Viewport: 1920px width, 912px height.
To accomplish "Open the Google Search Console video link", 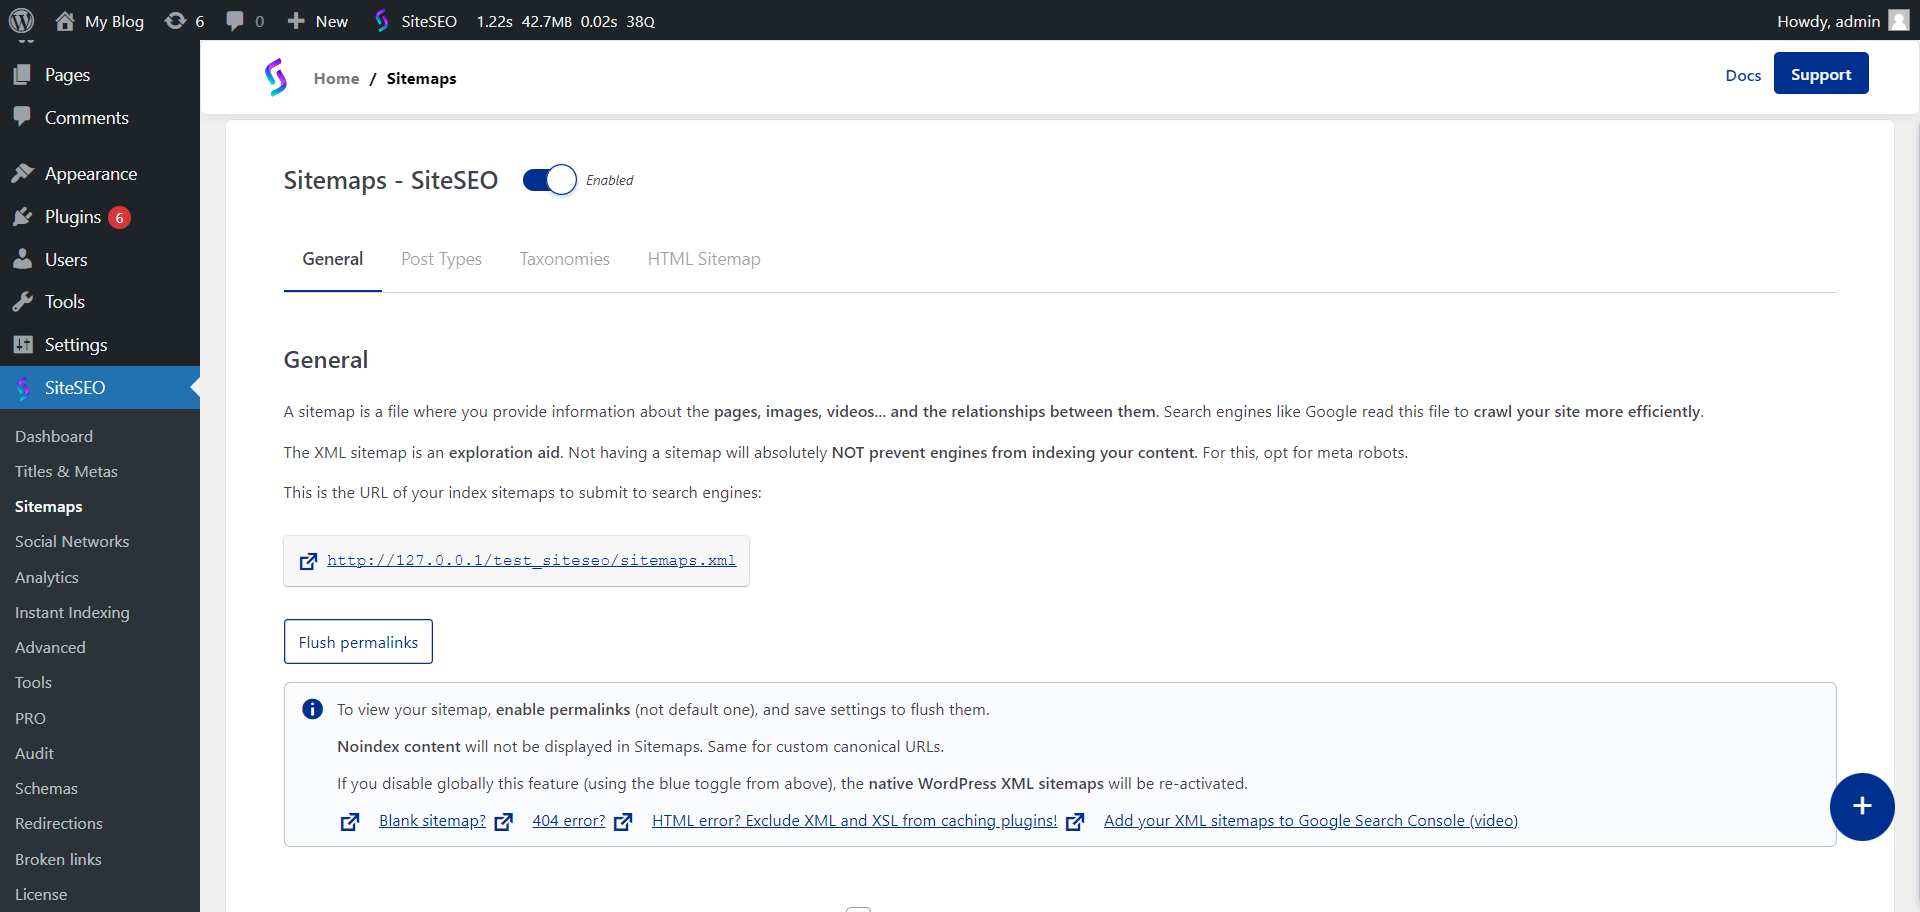I will 1311,821.
